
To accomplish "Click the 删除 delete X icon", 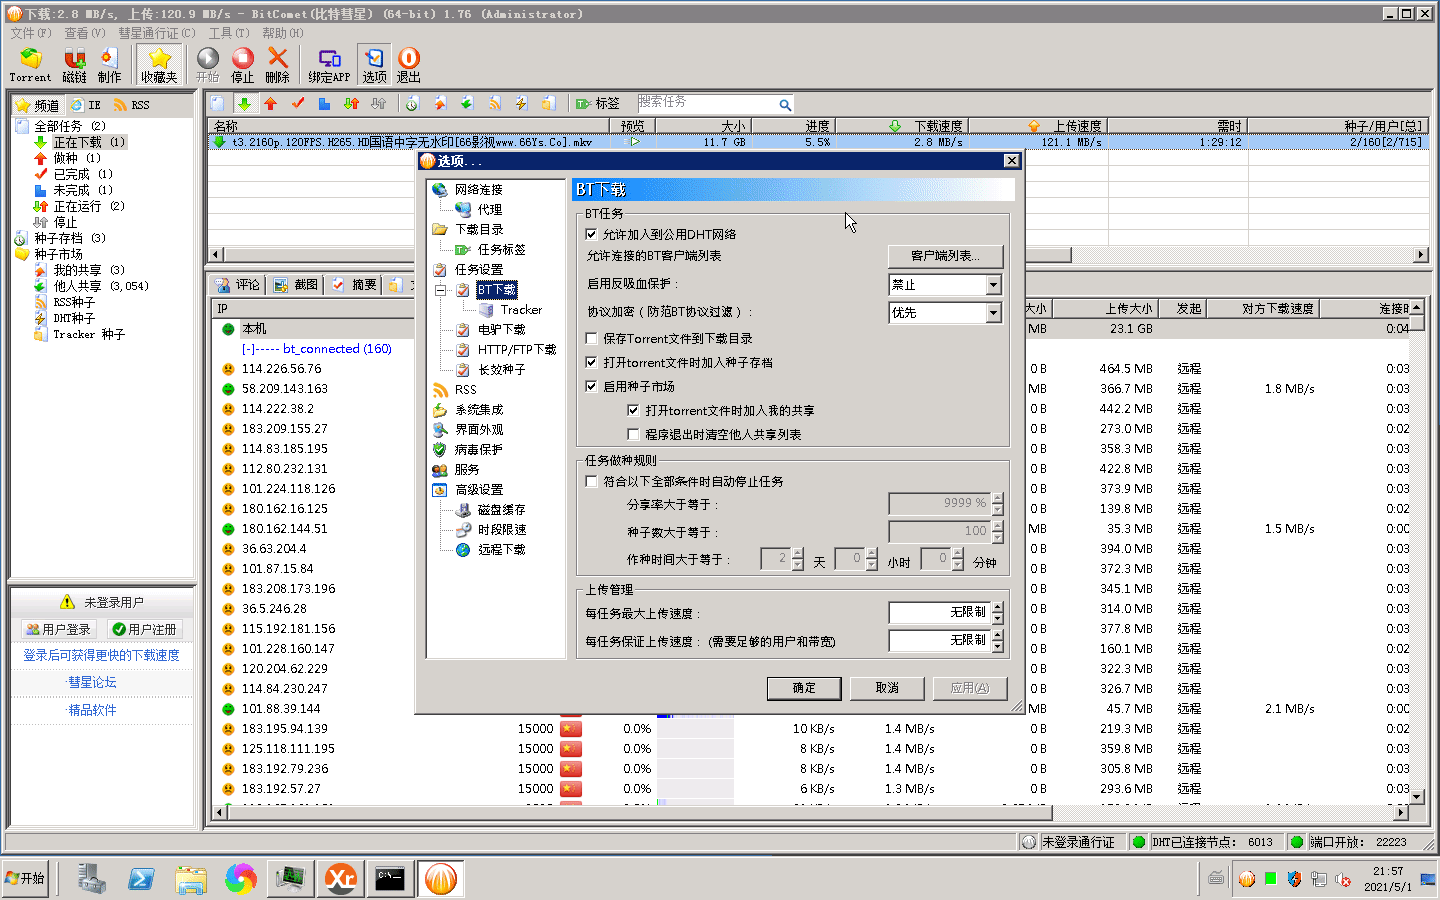I will 278,65.
